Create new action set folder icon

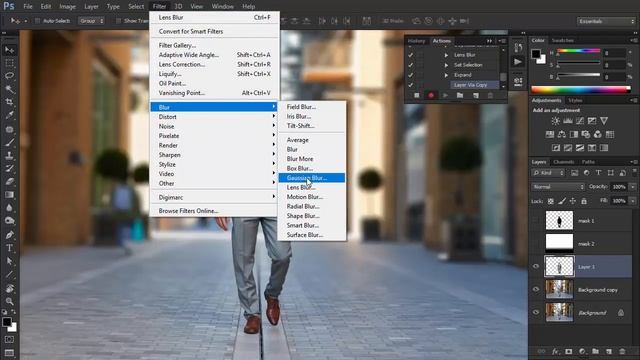click(460, 95)
